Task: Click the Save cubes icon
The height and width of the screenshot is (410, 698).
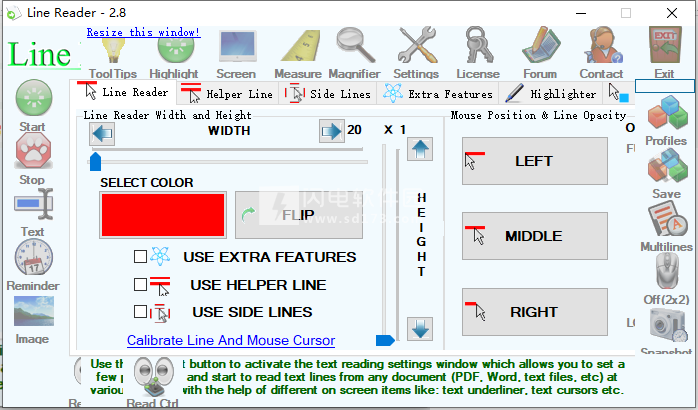Action: 668,167
